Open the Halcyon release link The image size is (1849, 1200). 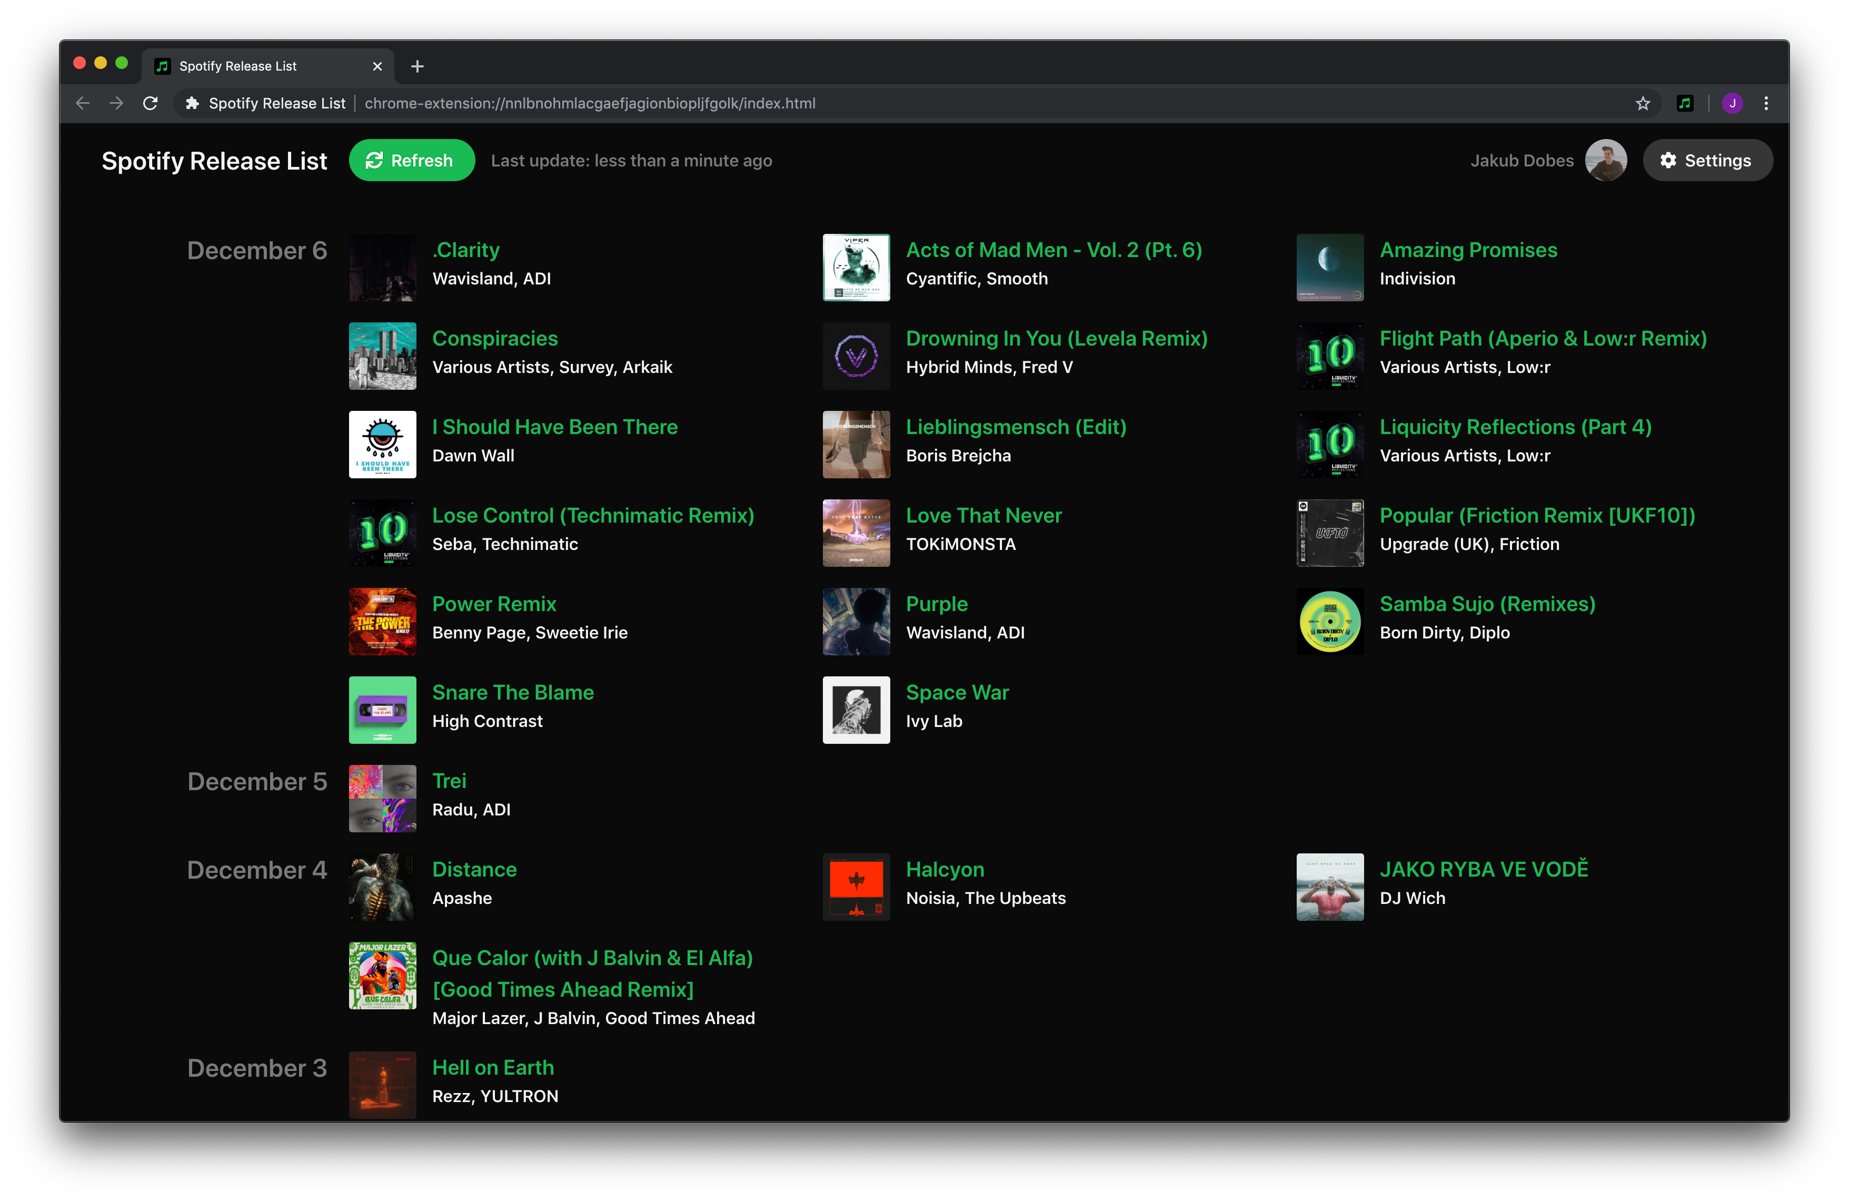945,869
